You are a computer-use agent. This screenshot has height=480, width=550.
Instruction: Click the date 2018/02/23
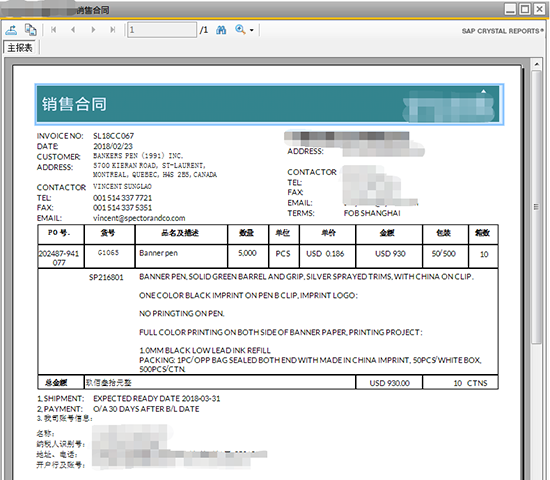[x=113, y=146]
